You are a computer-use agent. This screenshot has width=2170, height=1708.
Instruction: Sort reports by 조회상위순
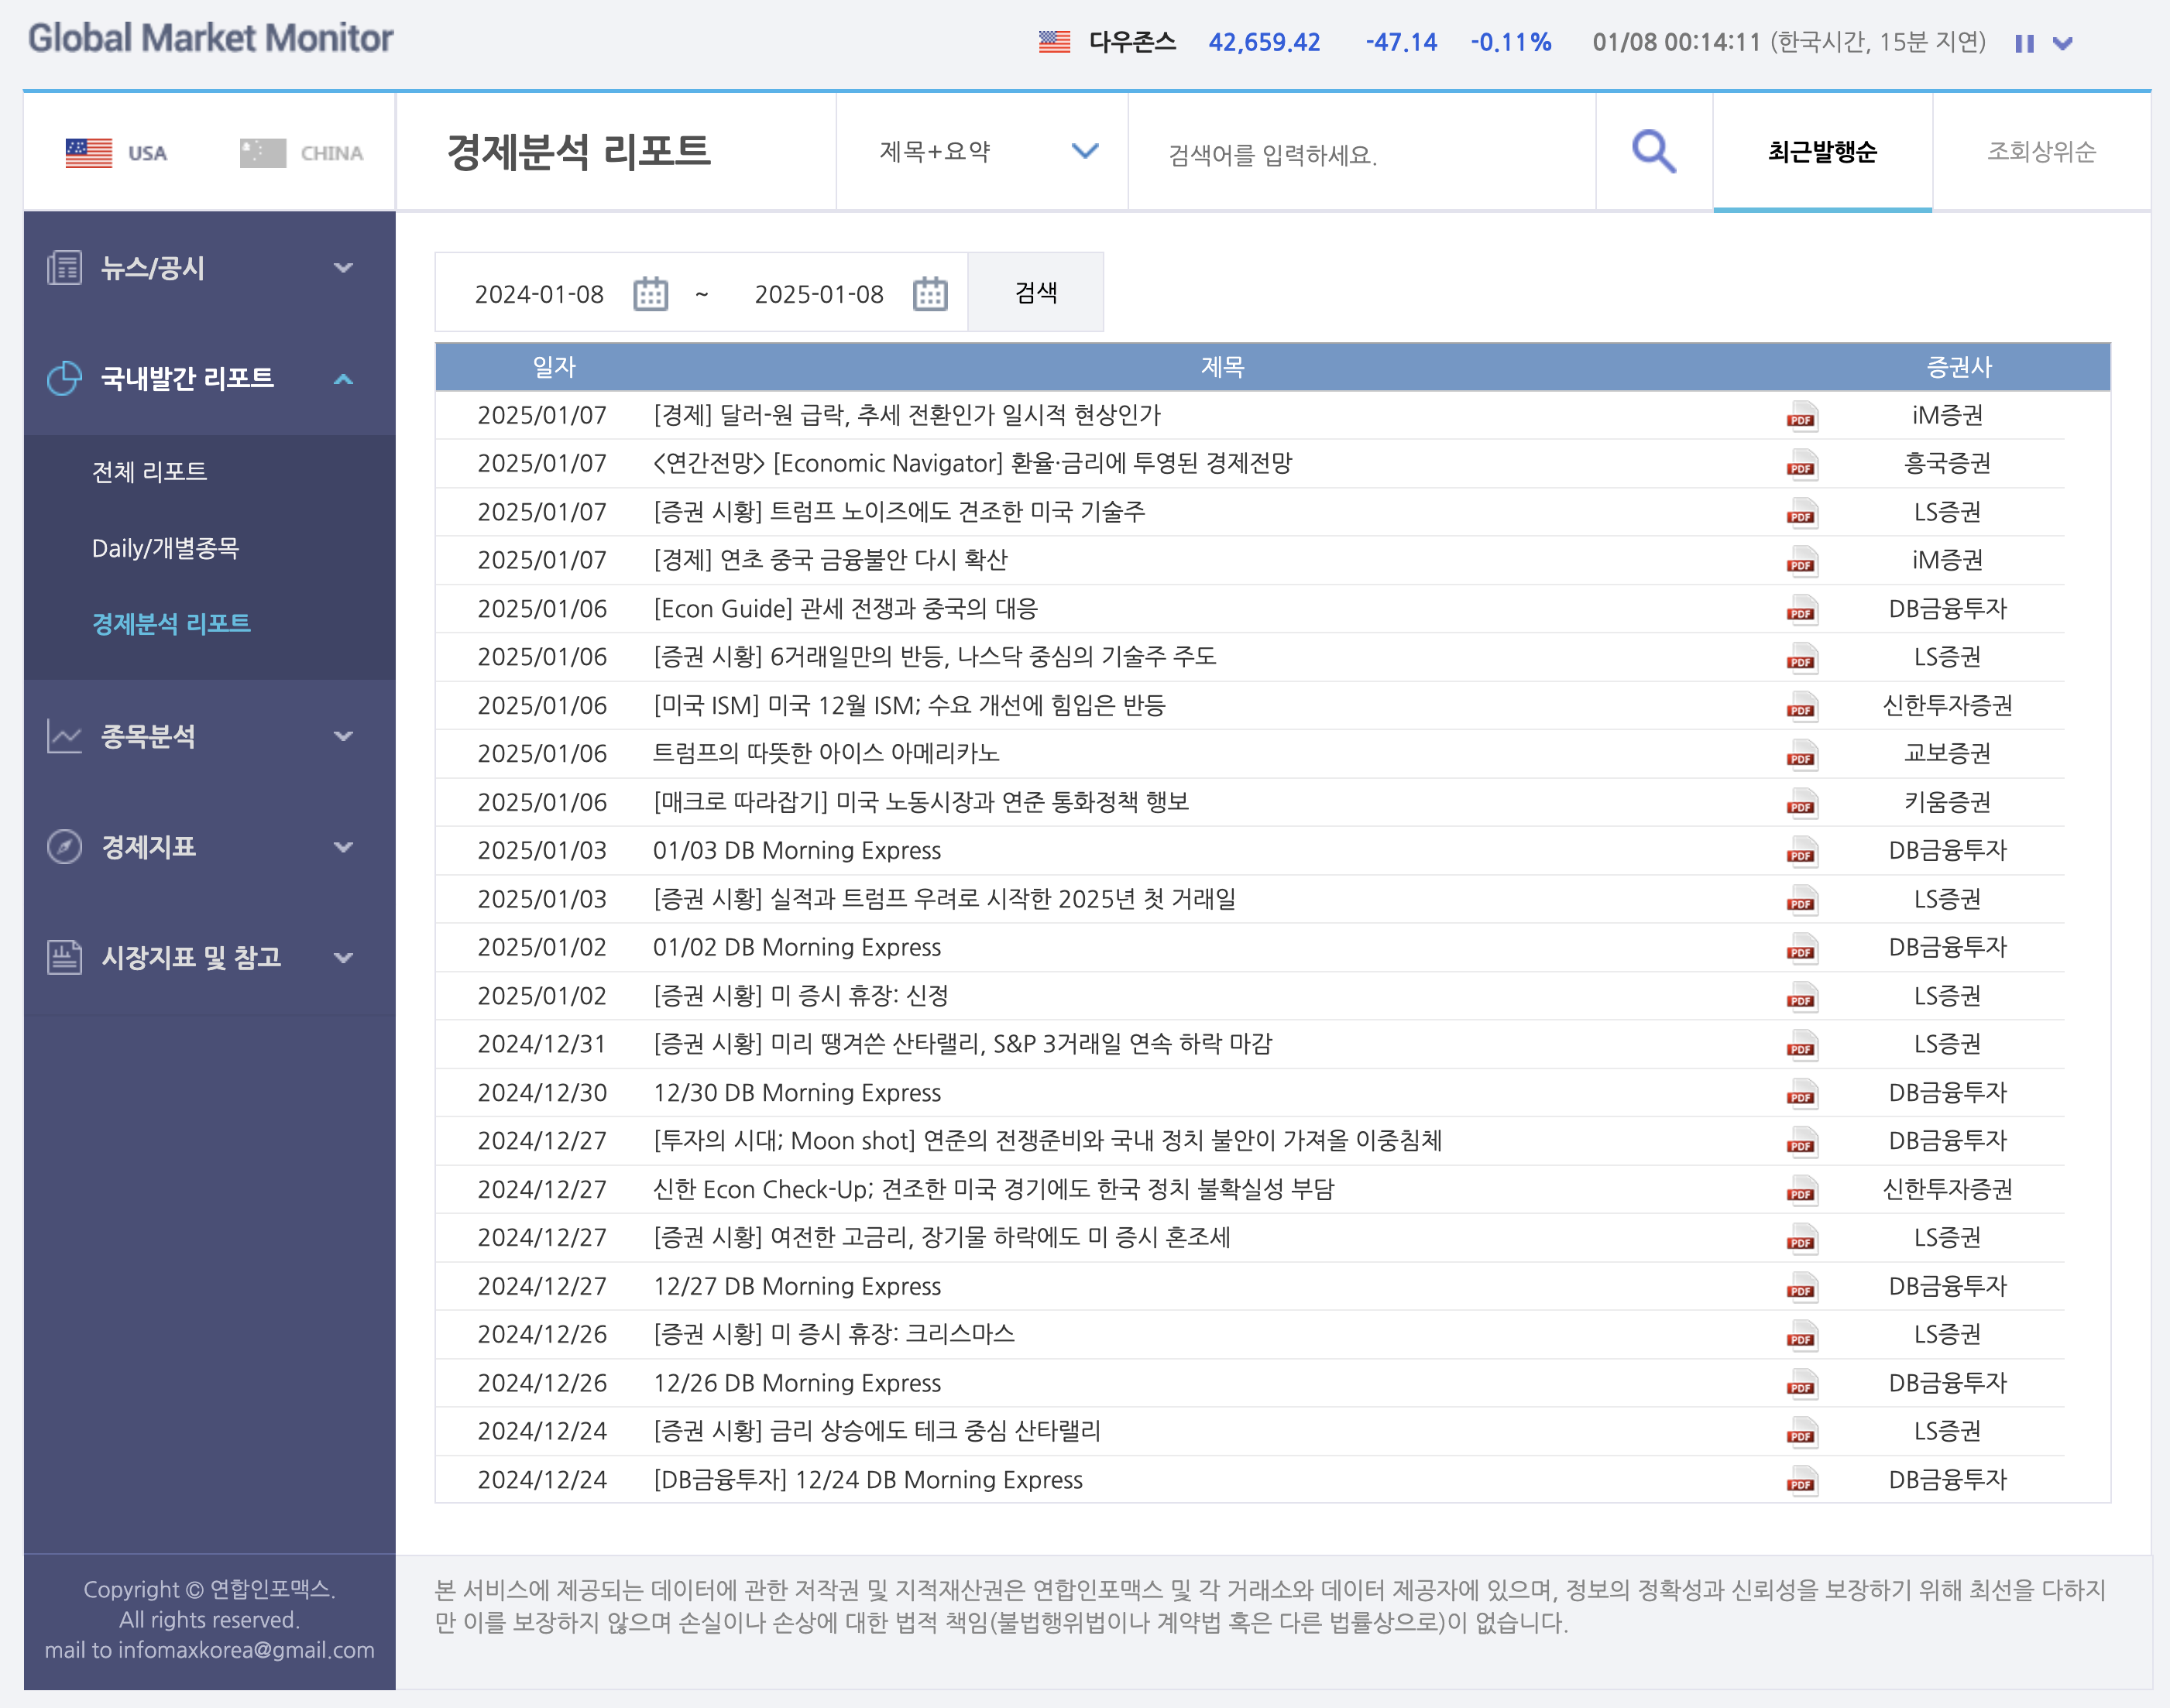coord(2041,152)
